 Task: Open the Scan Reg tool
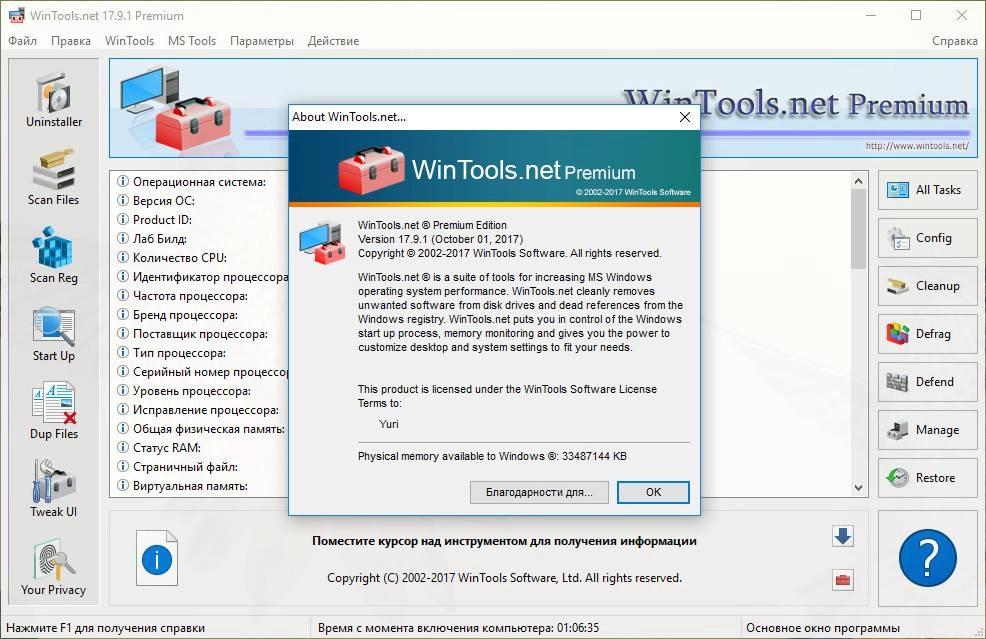53,256
